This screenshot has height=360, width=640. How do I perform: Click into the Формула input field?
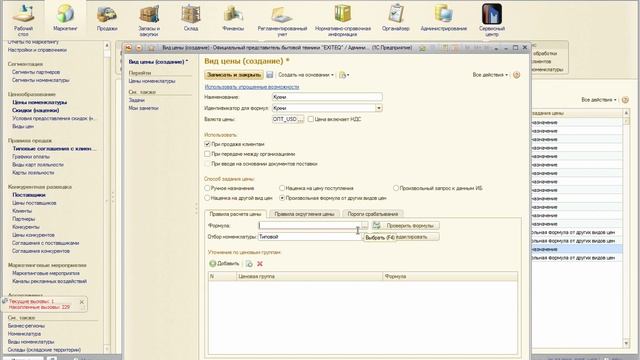[310, 225]
